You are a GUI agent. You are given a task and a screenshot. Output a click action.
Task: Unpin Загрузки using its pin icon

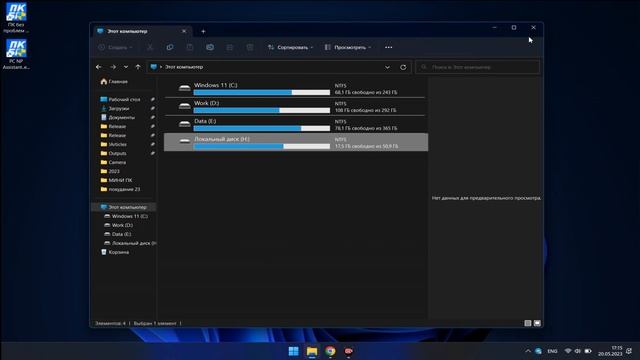pyautogui.click(x=153, y=109)
